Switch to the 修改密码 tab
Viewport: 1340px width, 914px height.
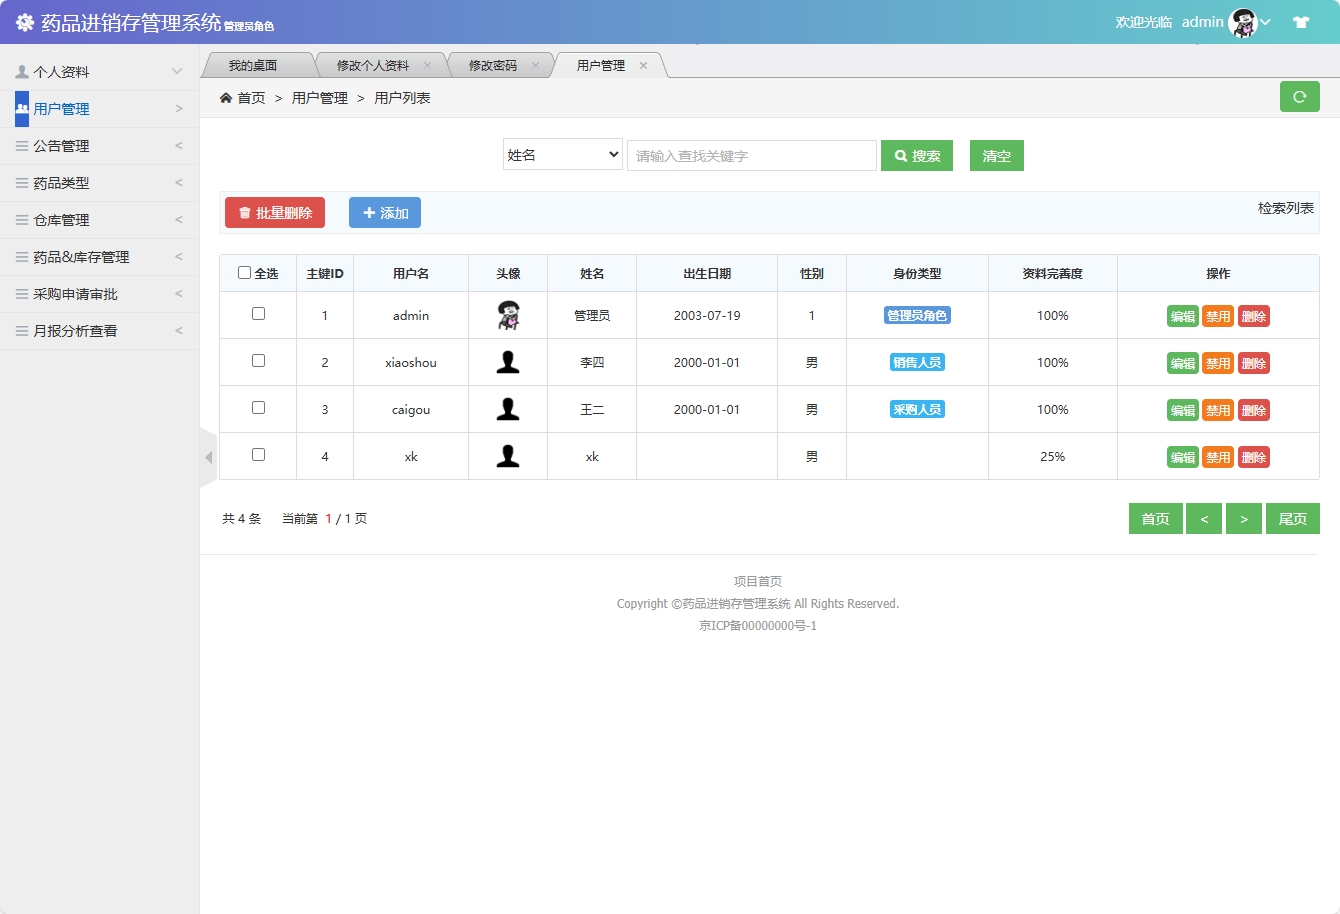point(497,63)
